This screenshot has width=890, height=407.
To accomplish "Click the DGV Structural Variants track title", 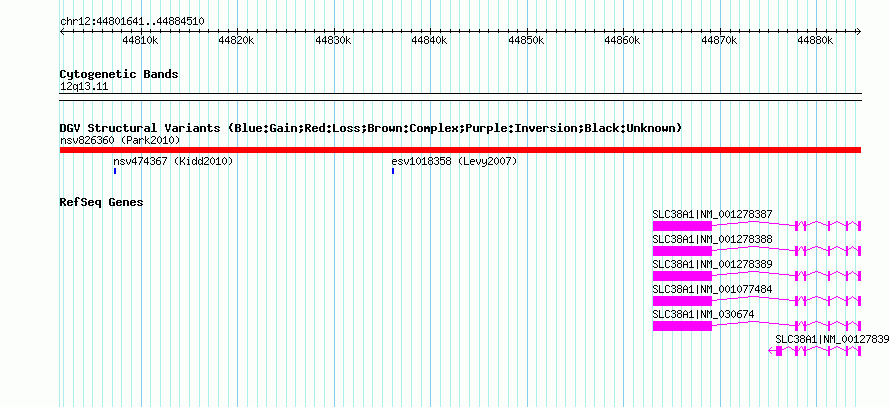I will click(x=371, y=128).
